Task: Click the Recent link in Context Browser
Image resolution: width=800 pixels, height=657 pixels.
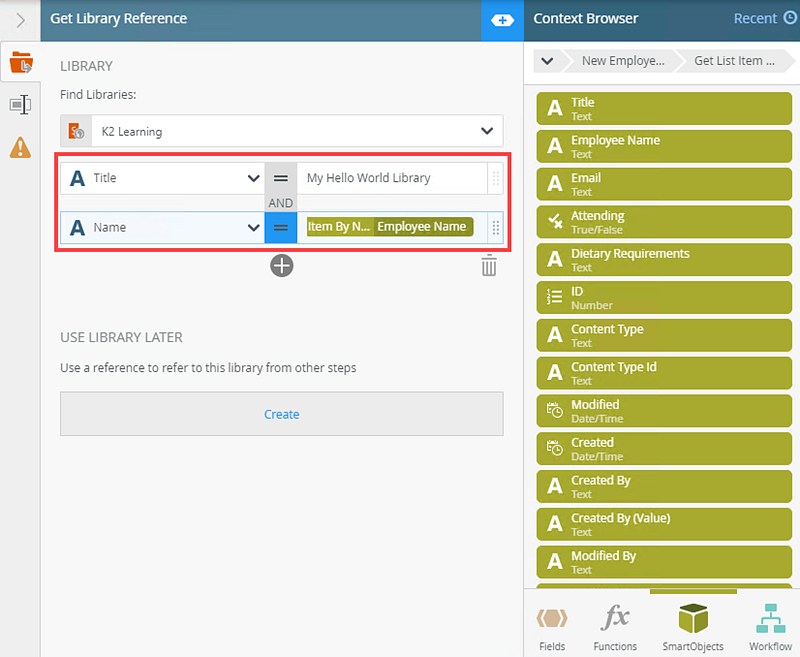Action: [764, 19]
